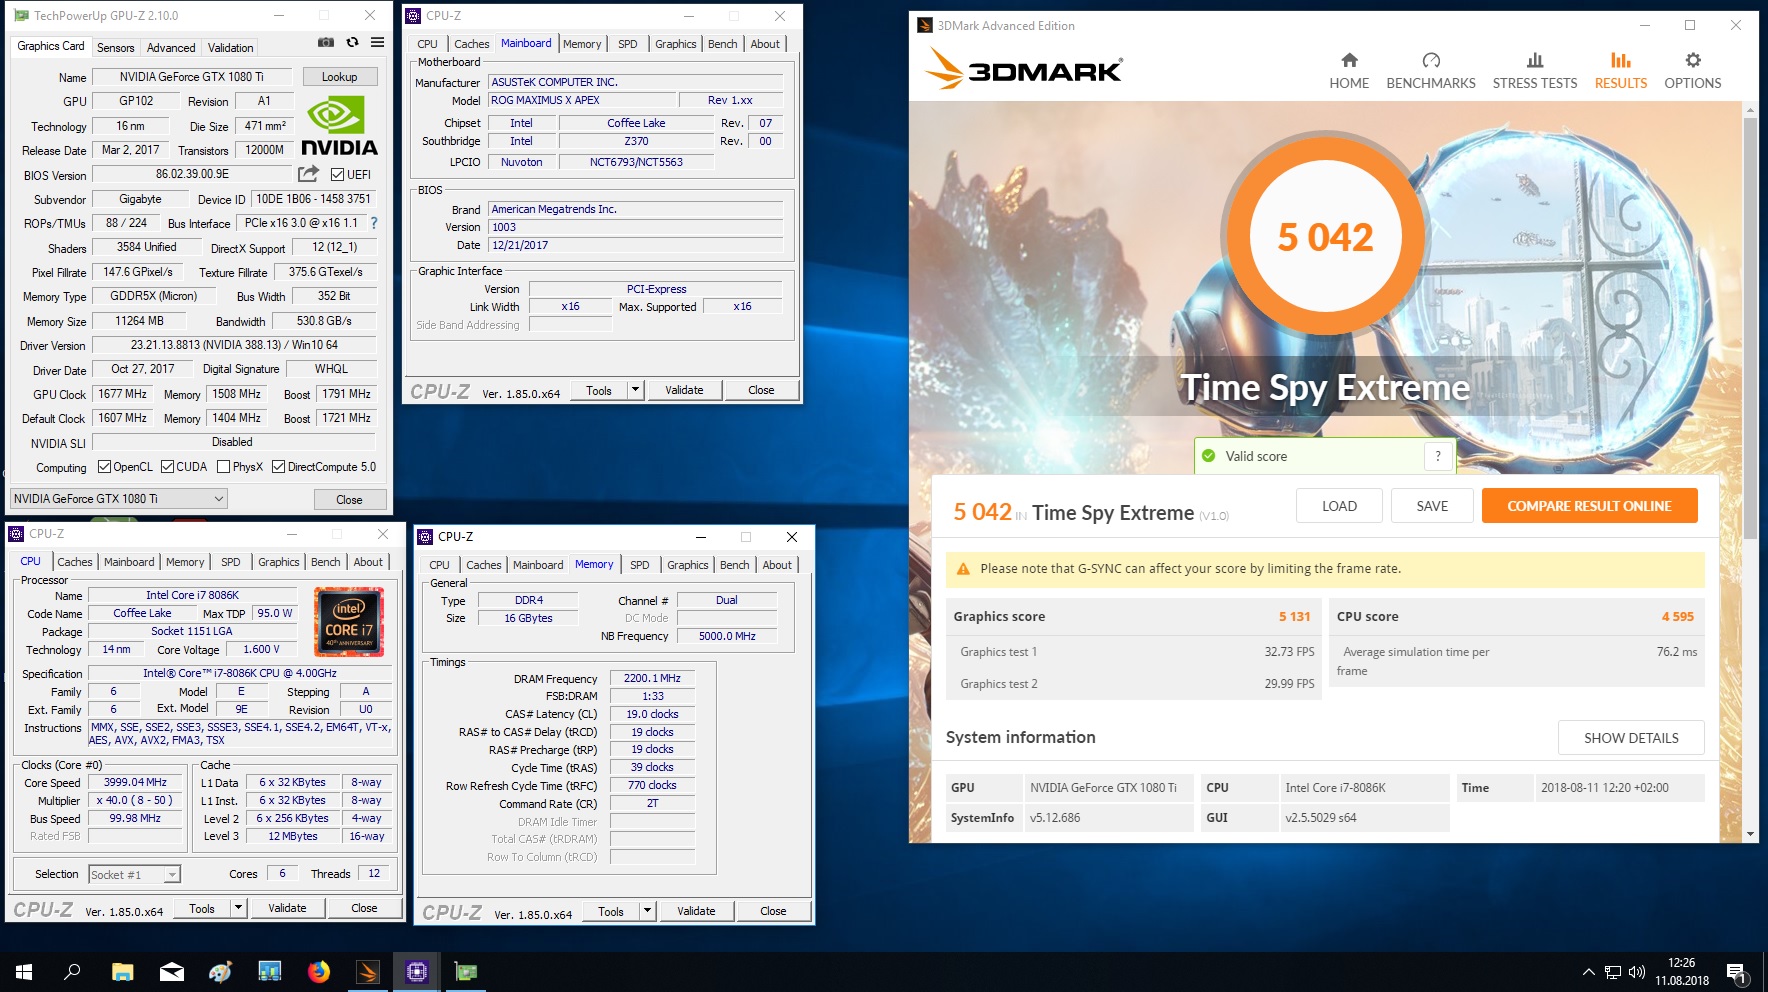Click the NVIDIA logo in GPU-Z
Viewport: 1768px width, 992px height.
pos(339,126)
